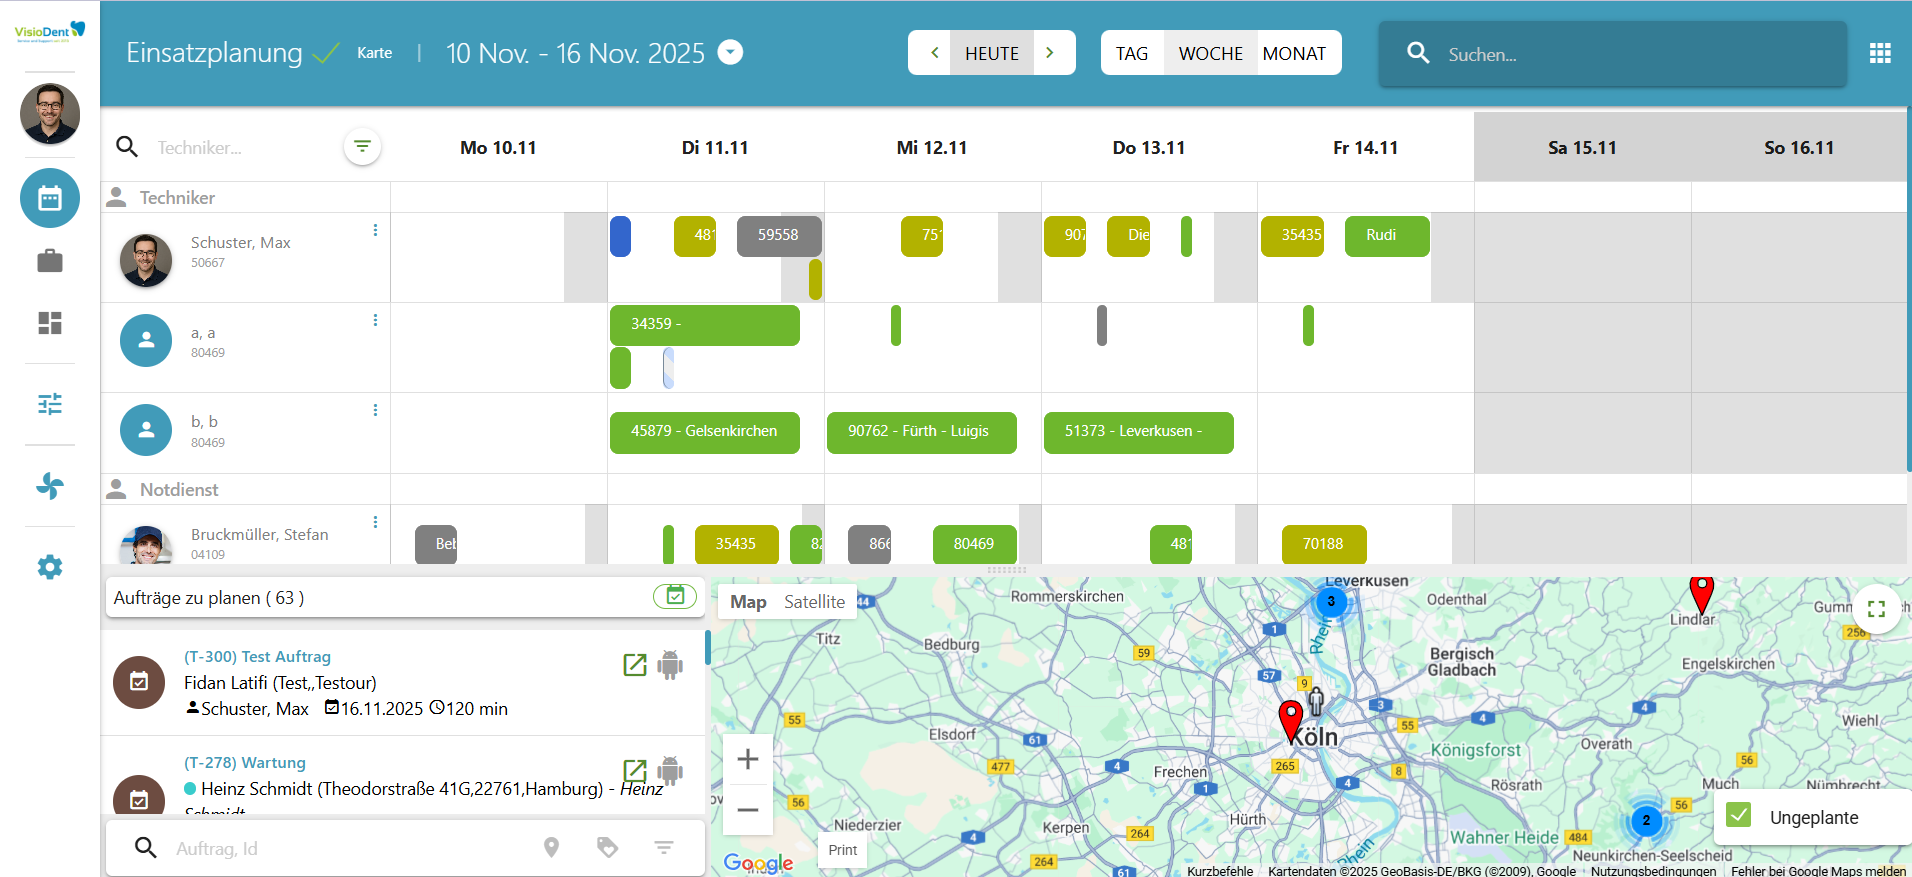Open the calendar planning sidebar icon
The width and height of the screenshot is (1912, 877).
click(50, 198)
